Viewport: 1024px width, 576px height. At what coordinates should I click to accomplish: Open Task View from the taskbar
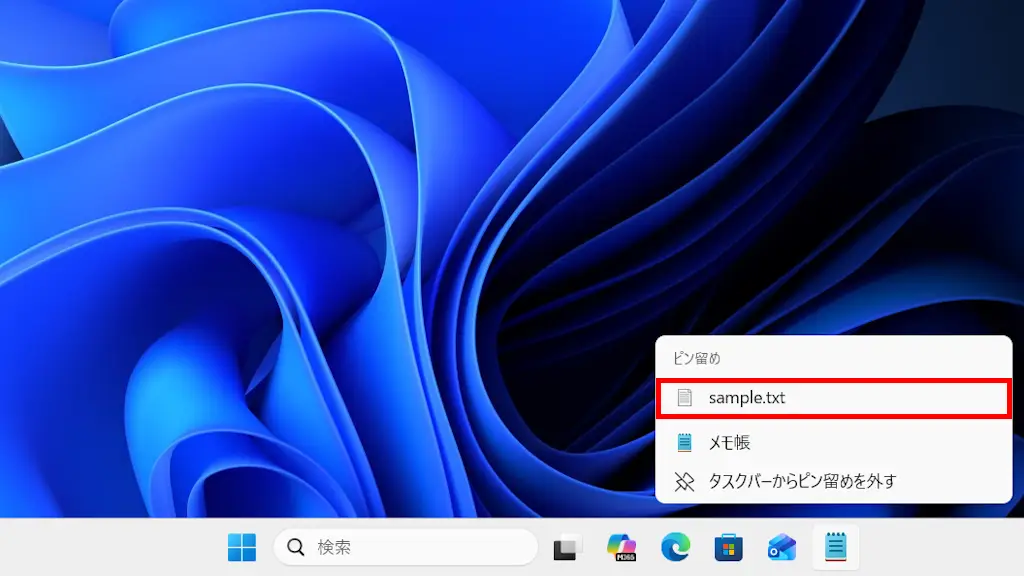pyautogui.click(x=568, y=547)
